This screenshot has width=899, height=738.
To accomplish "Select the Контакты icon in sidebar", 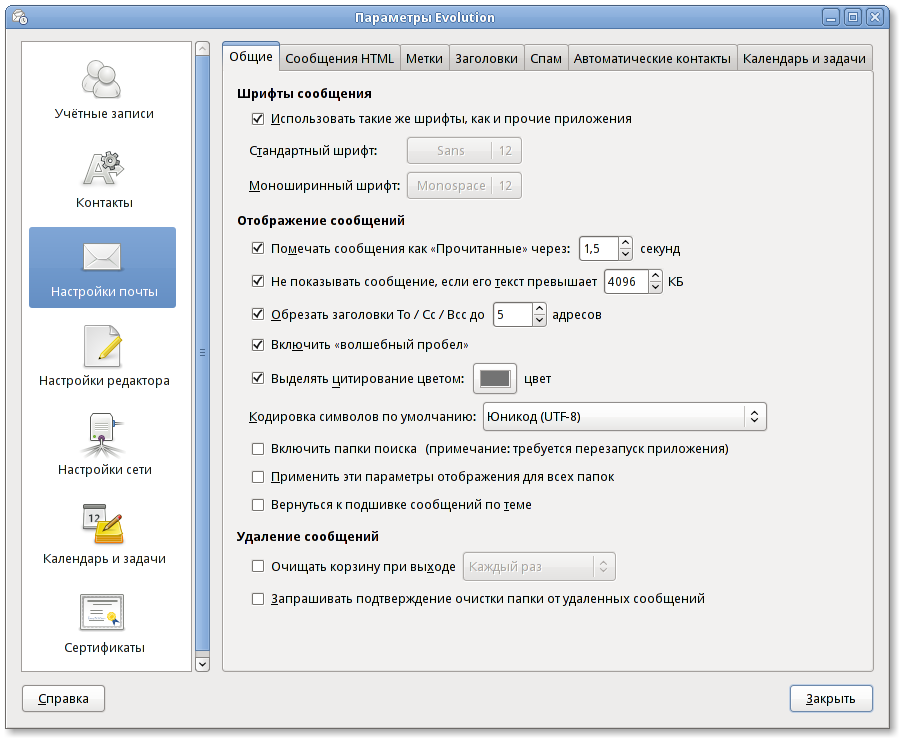I will click(104, 167).
